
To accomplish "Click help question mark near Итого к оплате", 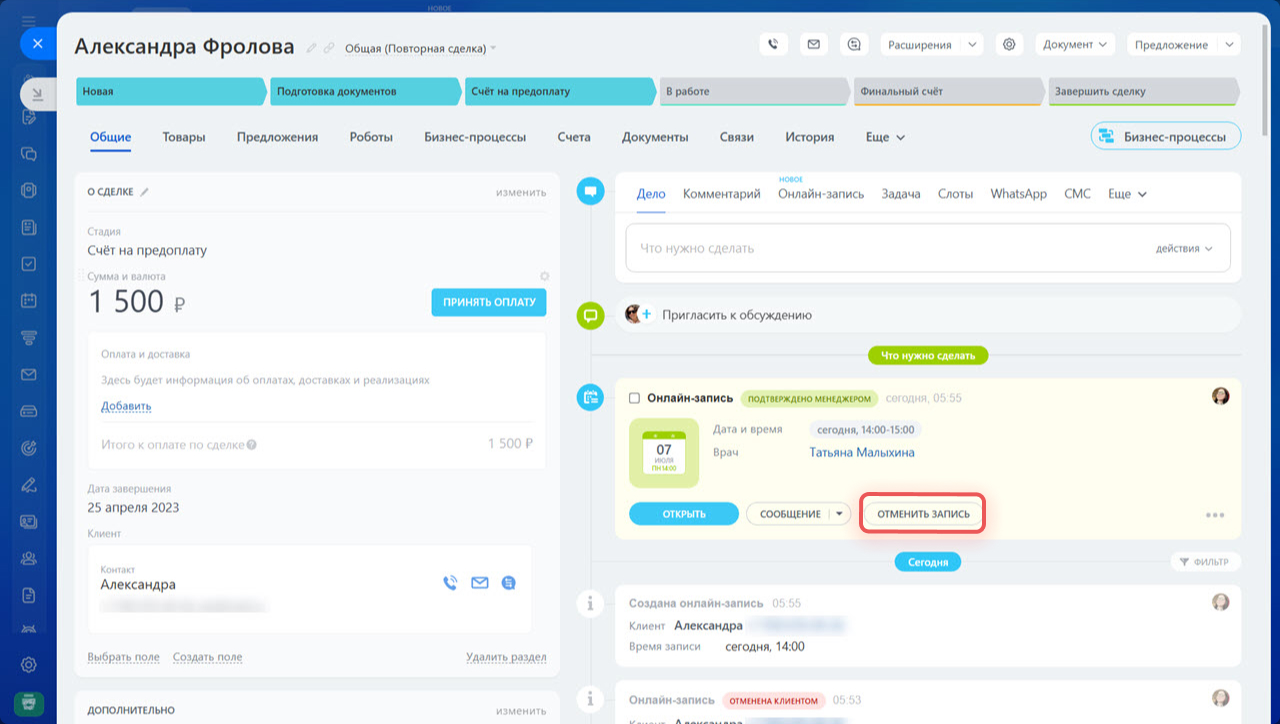I will click(x=252, y=444).
